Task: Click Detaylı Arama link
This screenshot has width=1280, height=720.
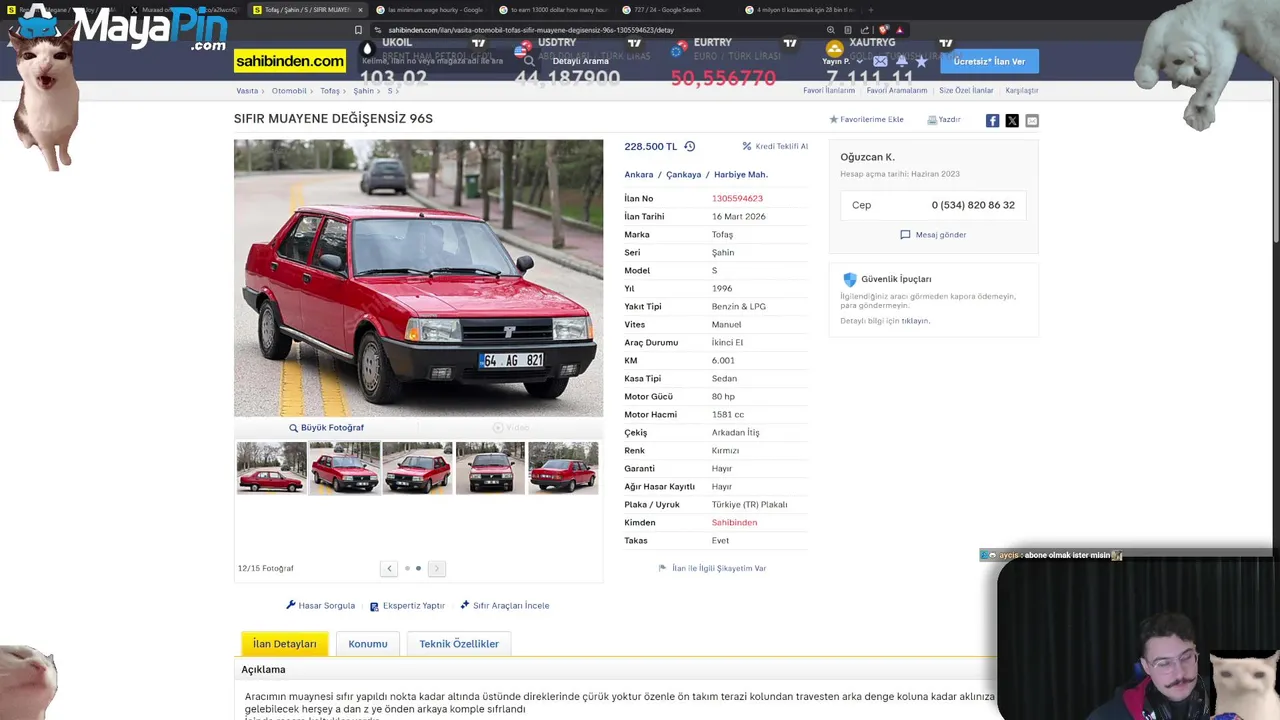Action: coord(581,61)
